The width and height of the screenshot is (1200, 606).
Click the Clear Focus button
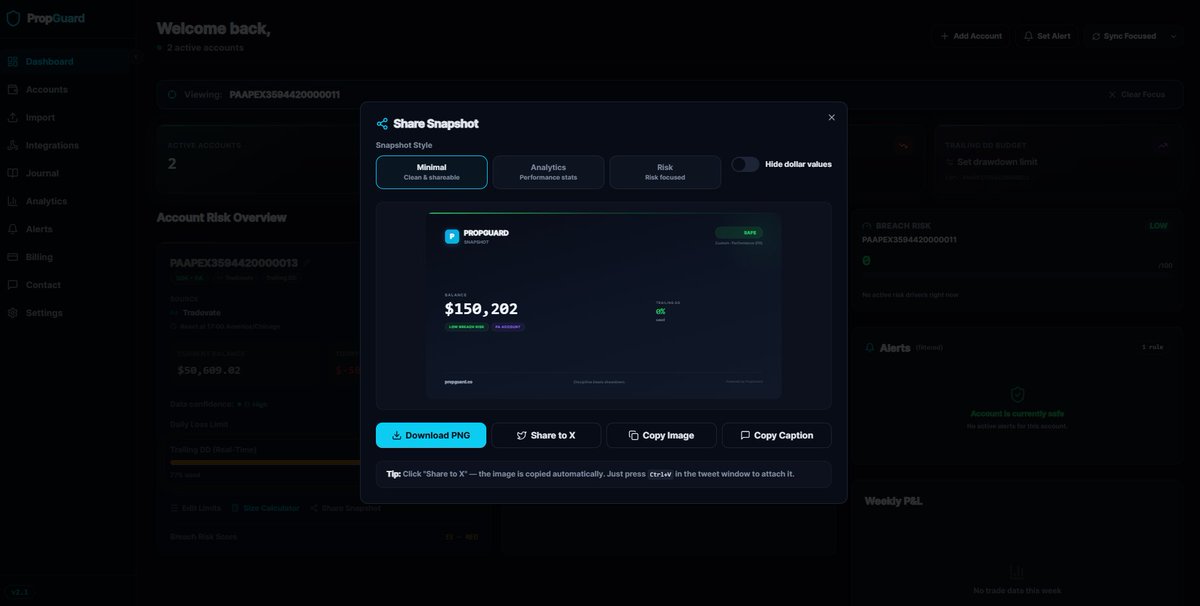tap(1136, 95)
